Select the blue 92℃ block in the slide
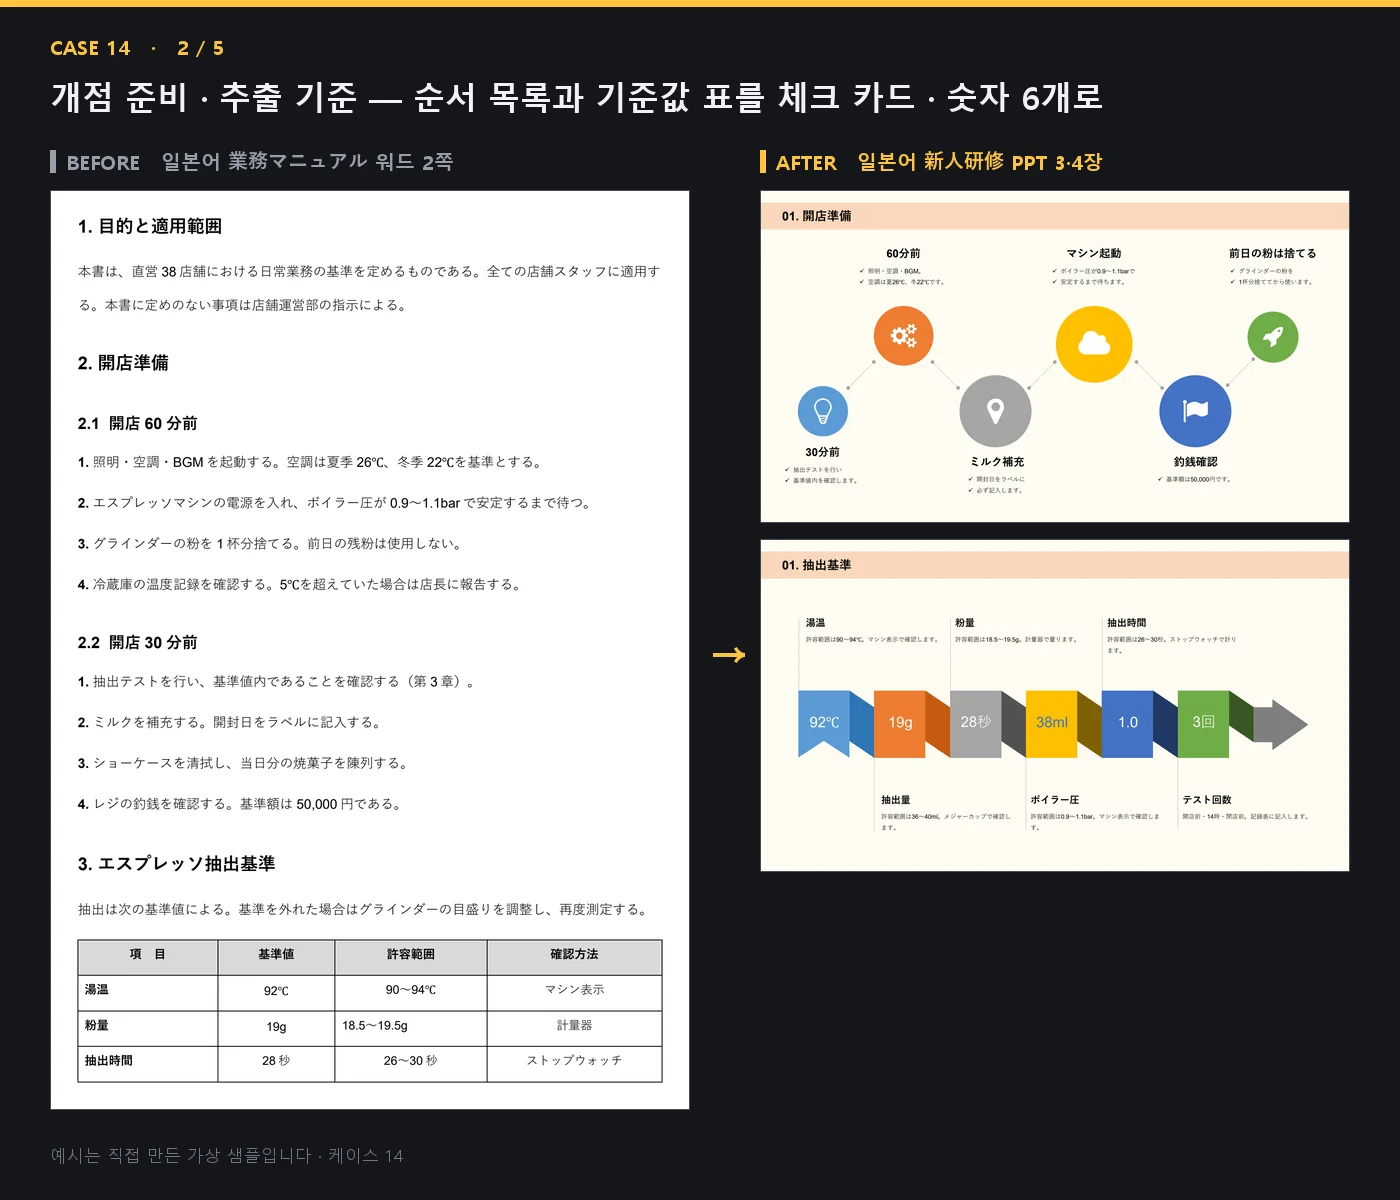 [x=824, y=723]
